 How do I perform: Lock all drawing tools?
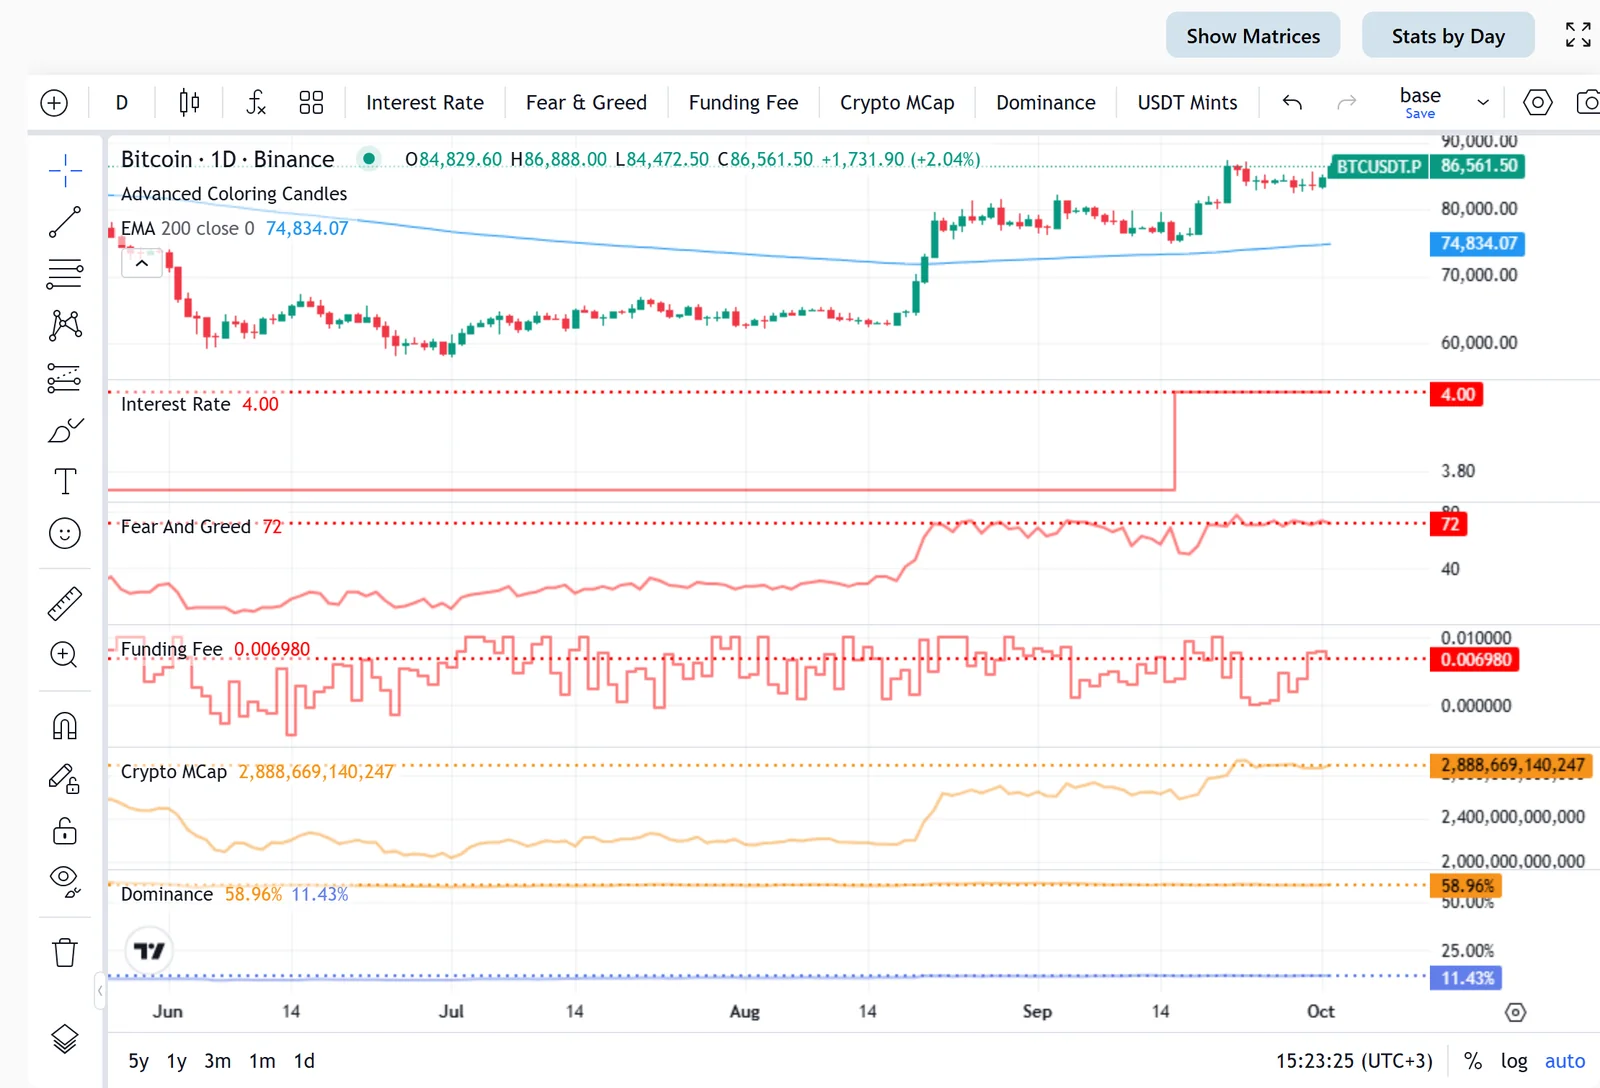tap(65, 830)
